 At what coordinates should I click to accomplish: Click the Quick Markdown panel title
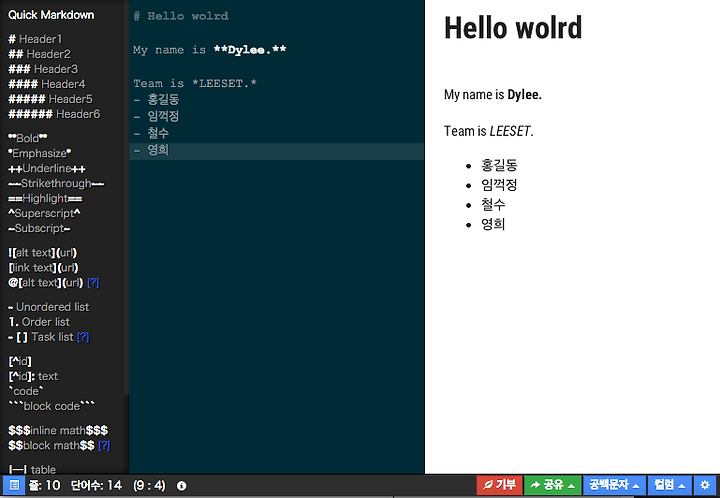(51, 15)
